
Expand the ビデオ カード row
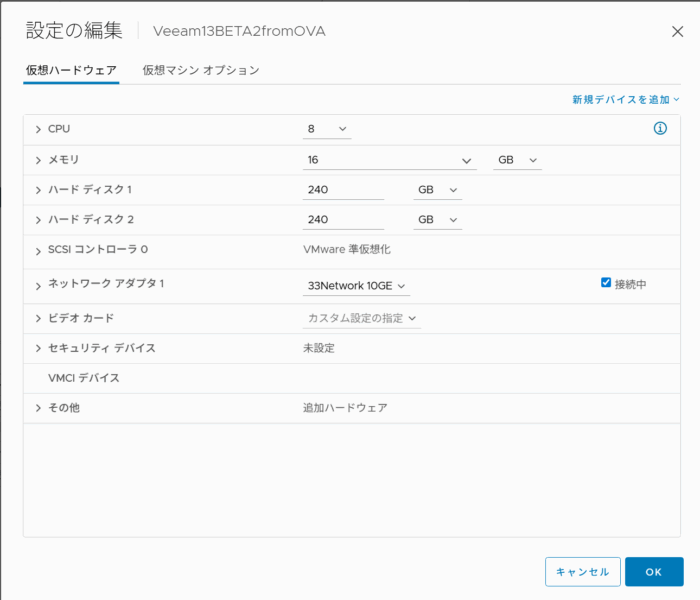(38, 318)
